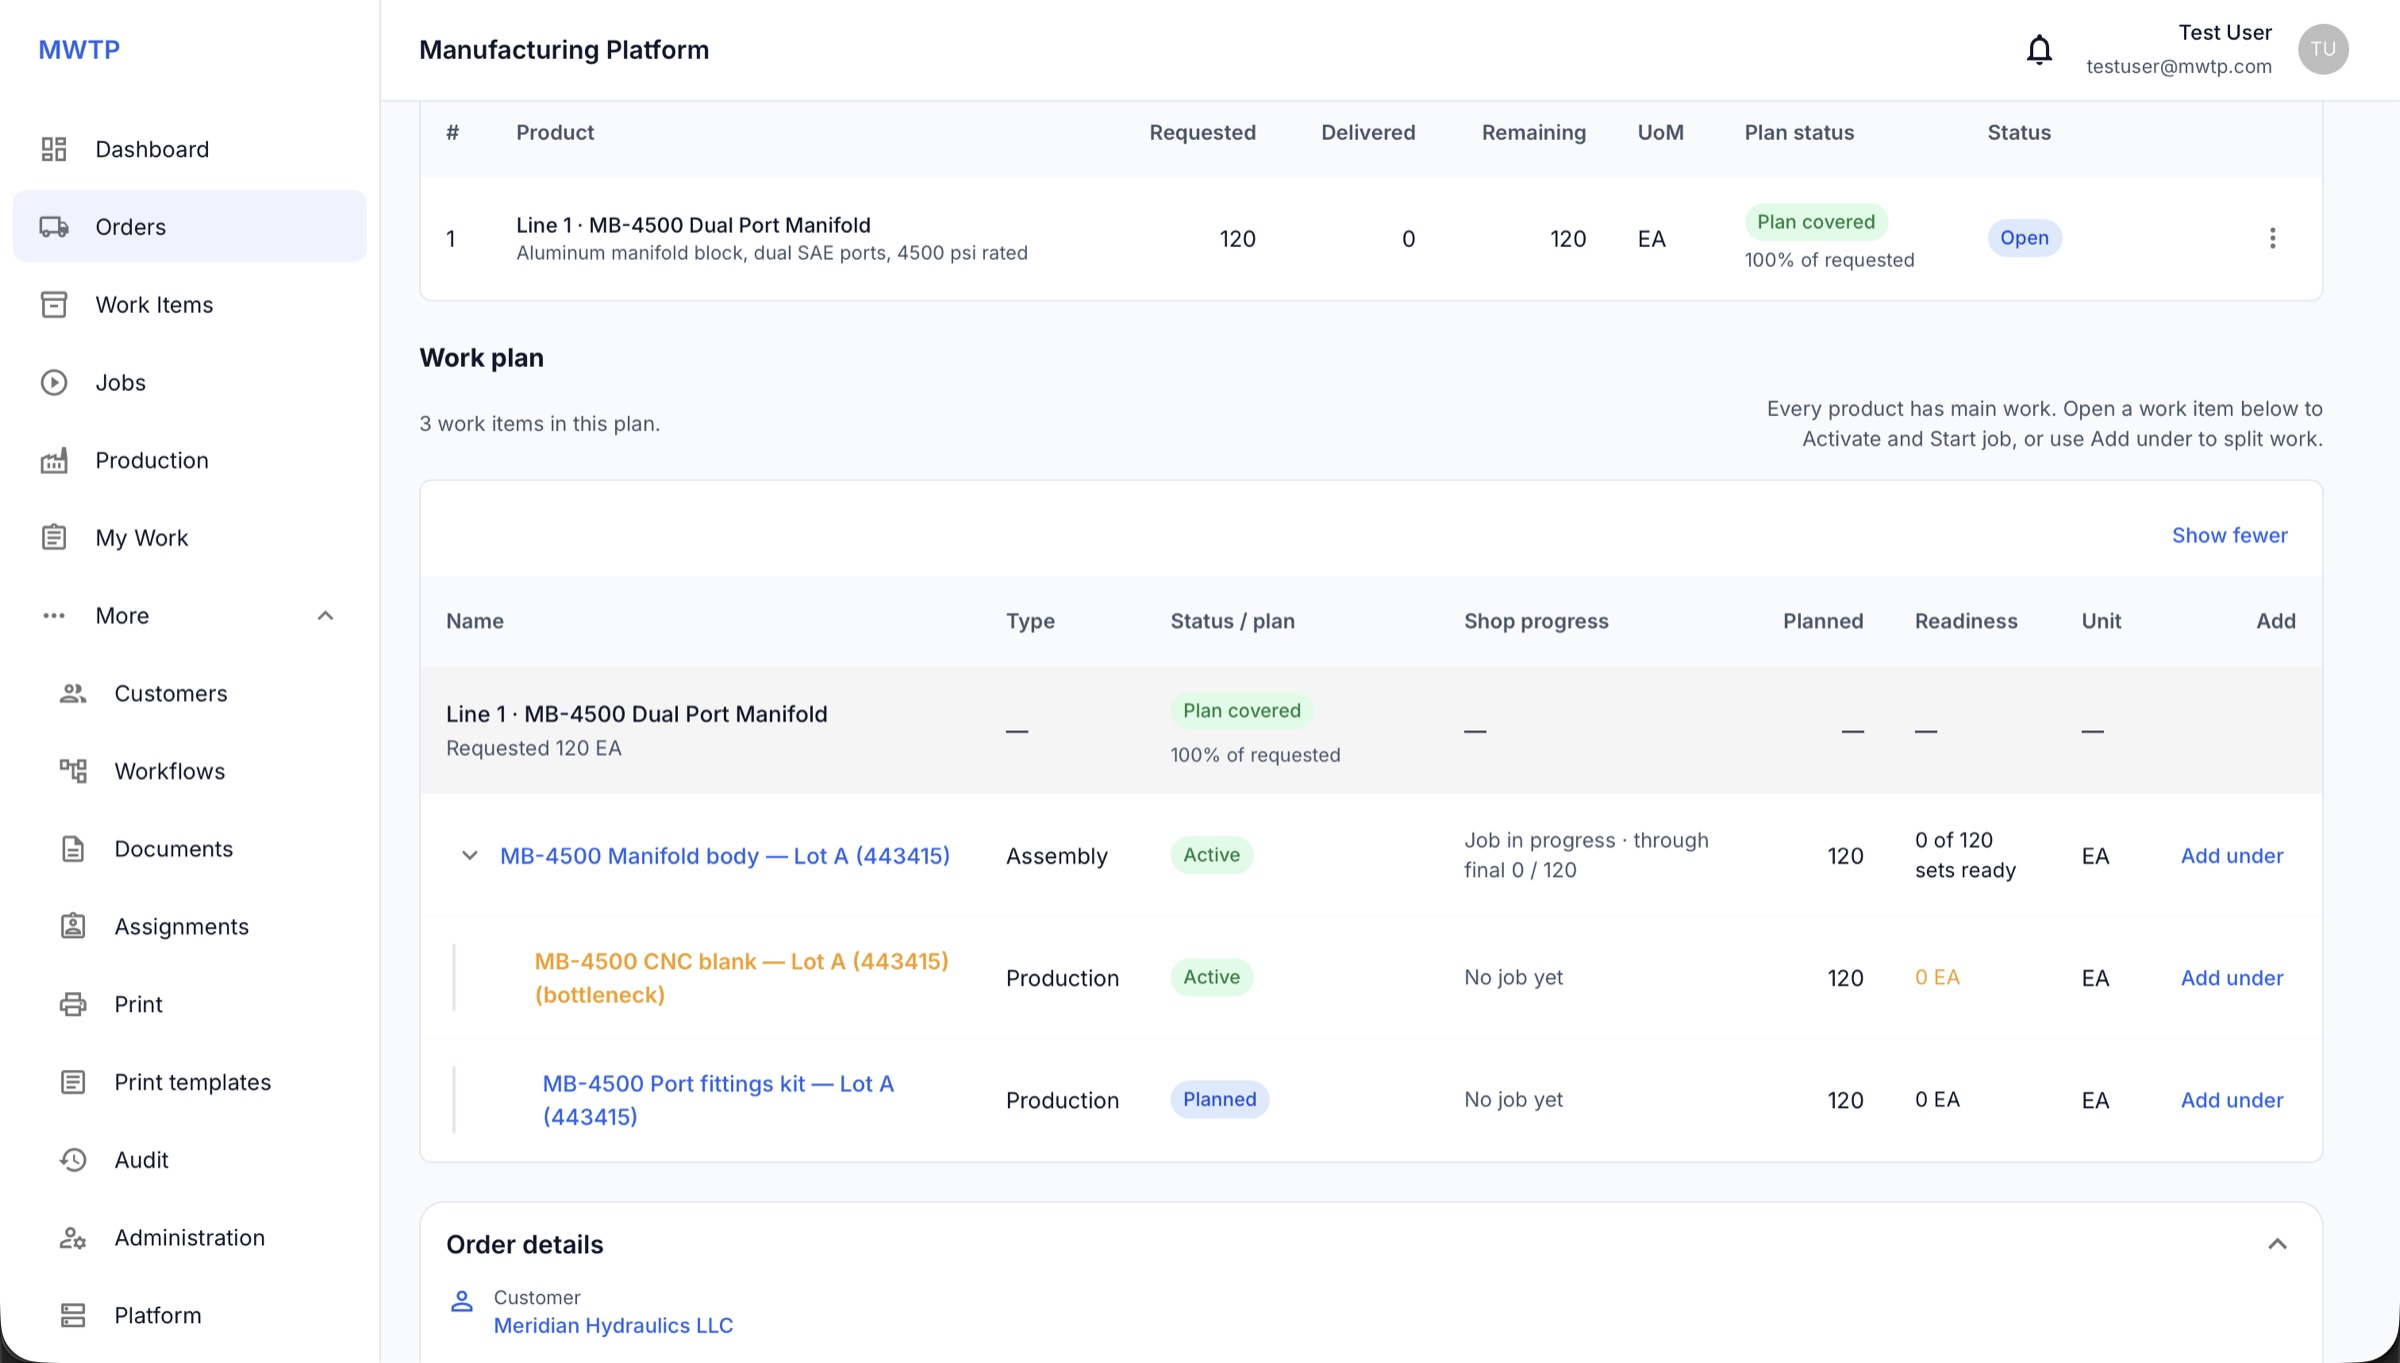Open the Dashboard menu item
Image resolution: width=2400 pixels, height=1363 pixels.
click(x=190, y=149)
